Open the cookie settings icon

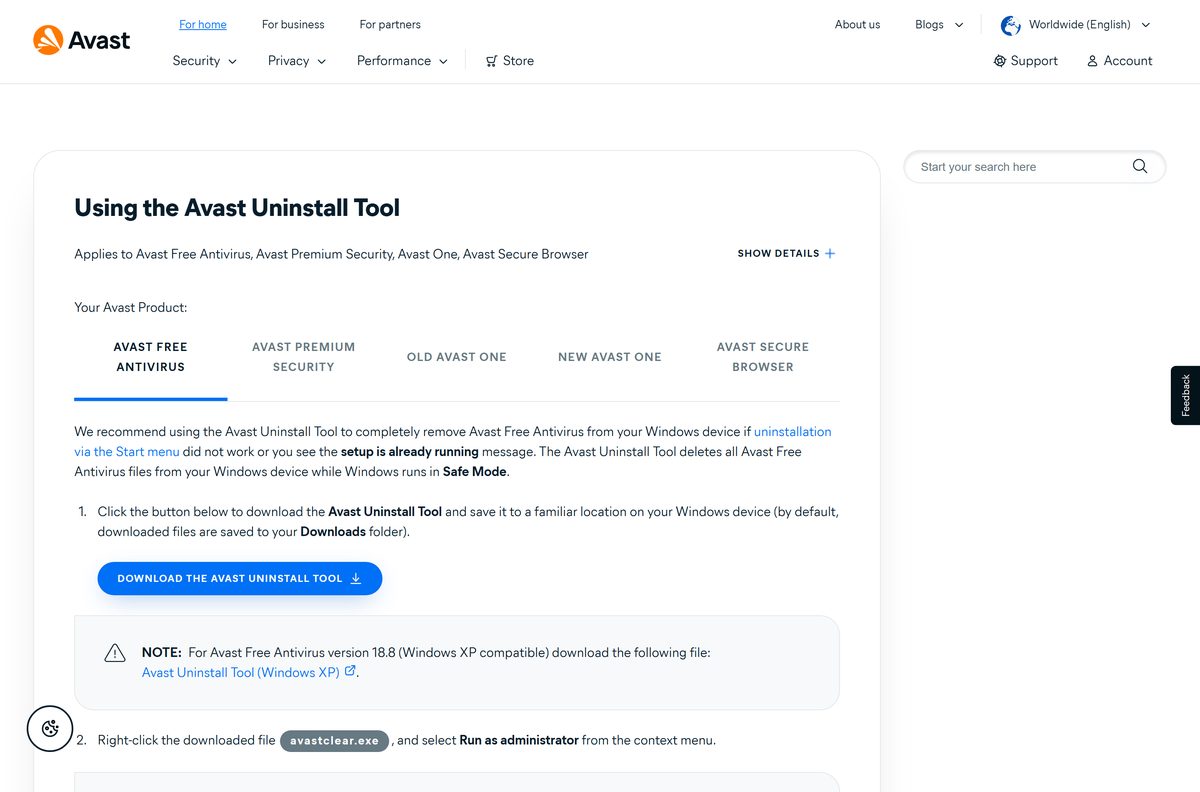[x=50, y=729]
